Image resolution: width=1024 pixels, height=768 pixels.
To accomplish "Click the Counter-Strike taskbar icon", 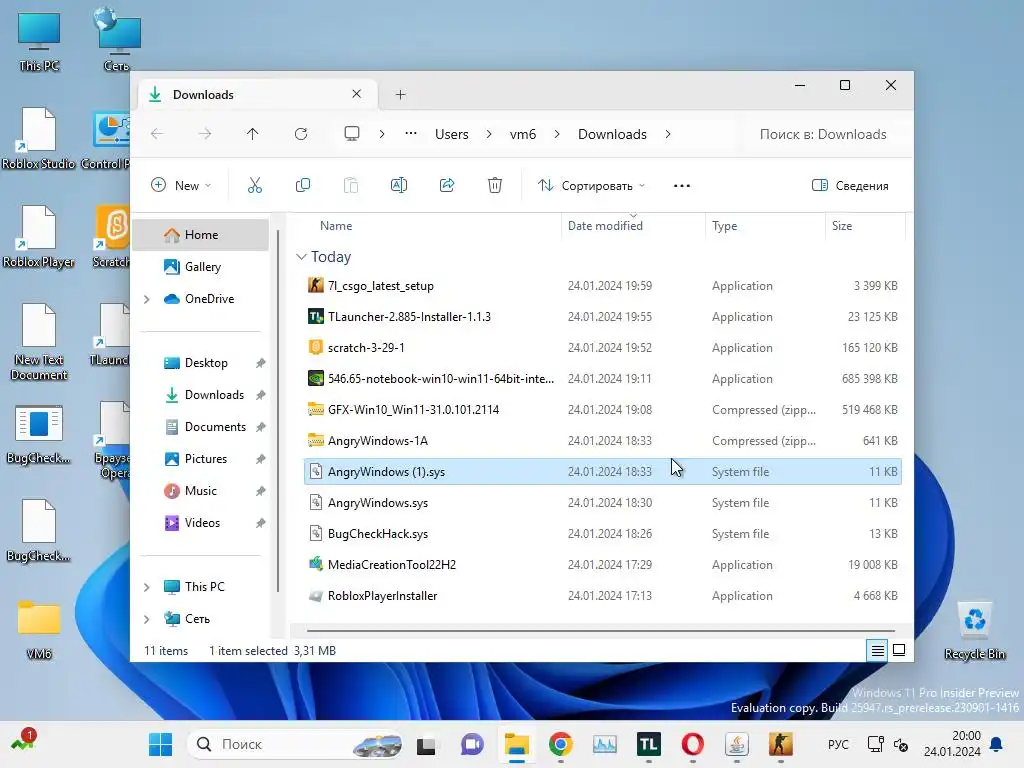I will point(780,744).
